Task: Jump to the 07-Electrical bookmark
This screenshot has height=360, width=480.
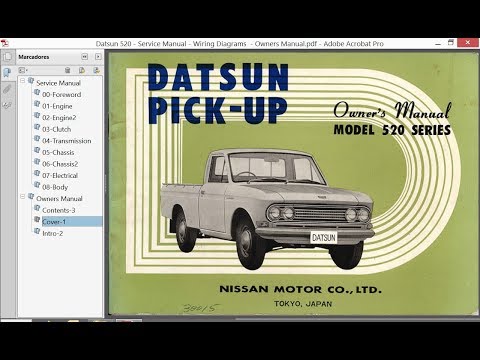Action: 60,176
